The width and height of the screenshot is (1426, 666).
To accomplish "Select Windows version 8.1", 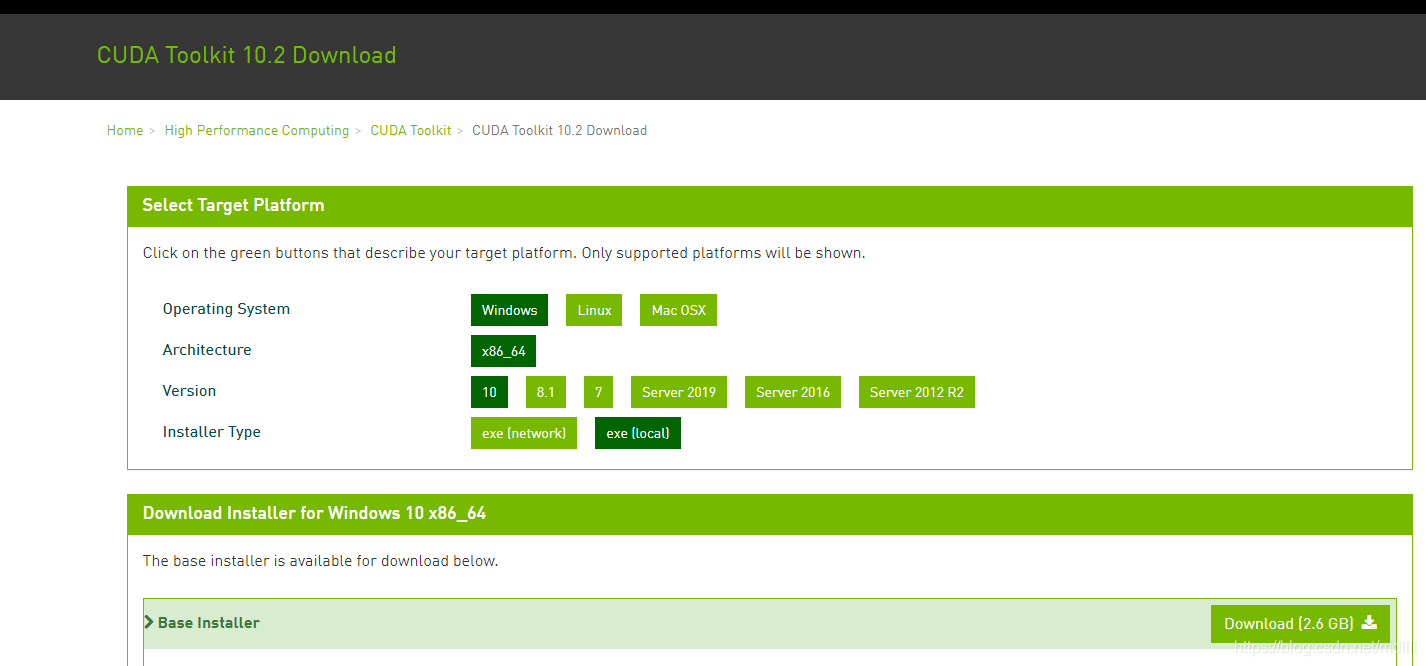I will point(545,392).
